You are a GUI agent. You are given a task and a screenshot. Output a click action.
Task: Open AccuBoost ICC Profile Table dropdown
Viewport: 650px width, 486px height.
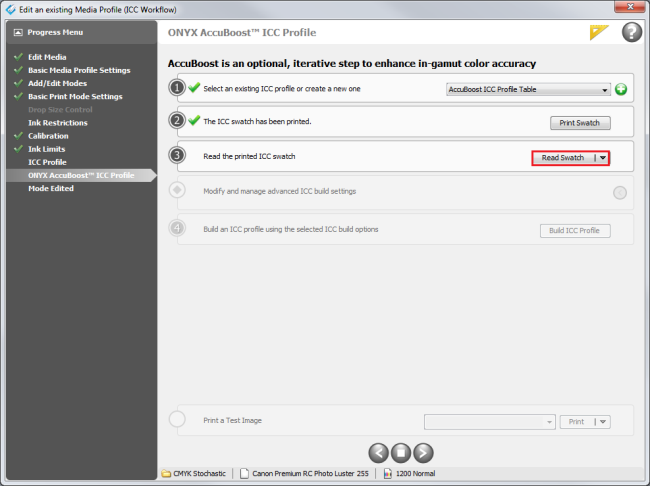click(x=528, y=89)
